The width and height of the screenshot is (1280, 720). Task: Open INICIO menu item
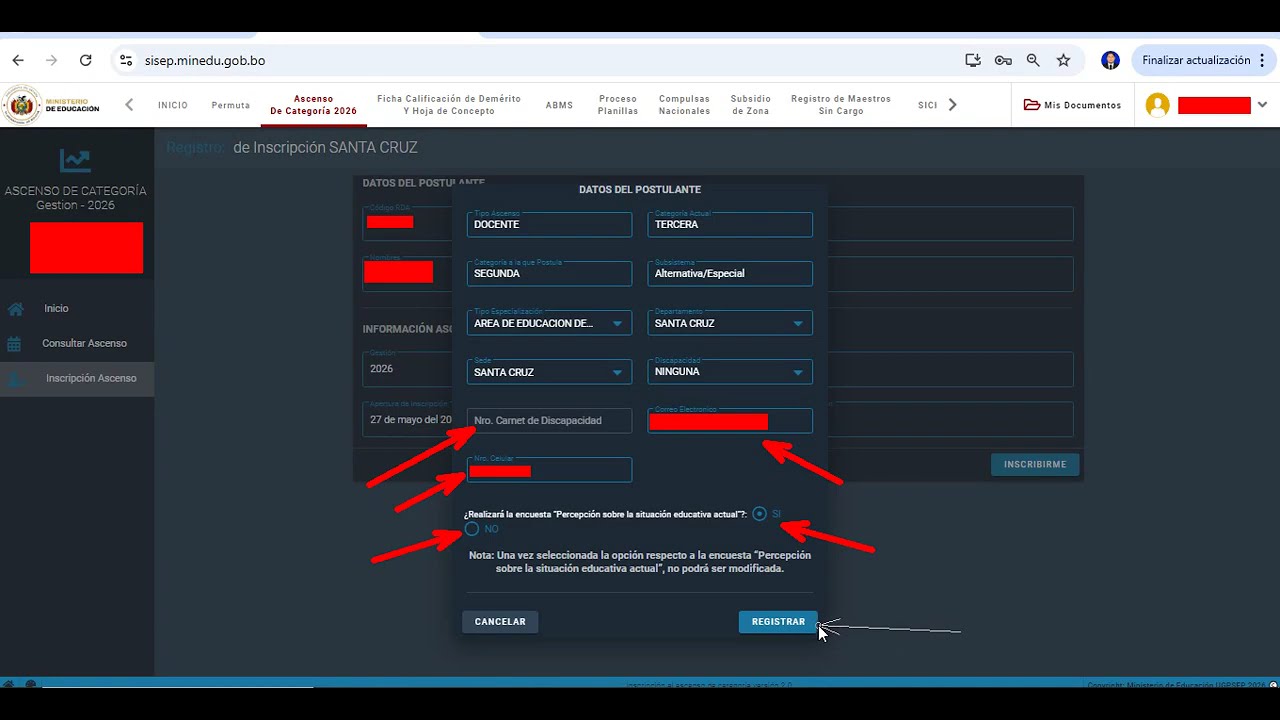[173, 105]
